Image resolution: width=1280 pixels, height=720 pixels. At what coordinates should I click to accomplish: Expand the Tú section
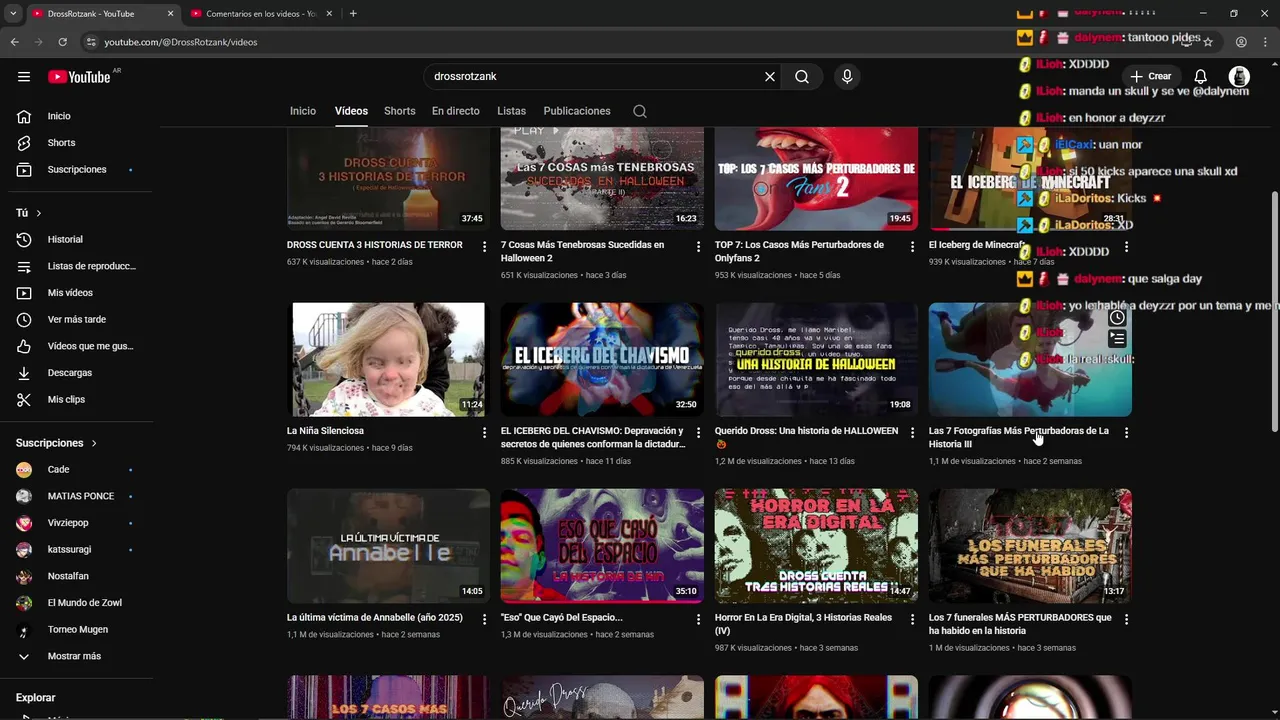30,213
